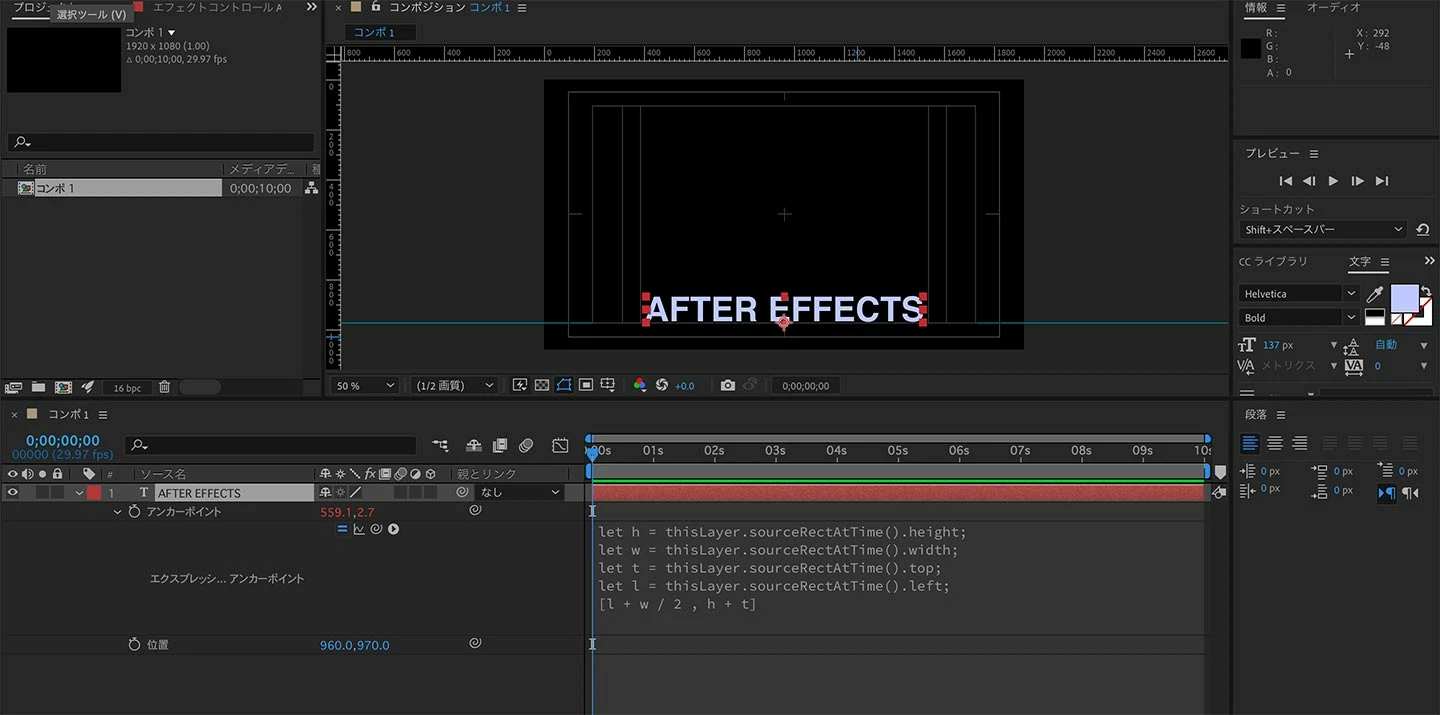Click the new composition icon in Project panel
The image size is (1440, 715).
(x=63, y=387)
